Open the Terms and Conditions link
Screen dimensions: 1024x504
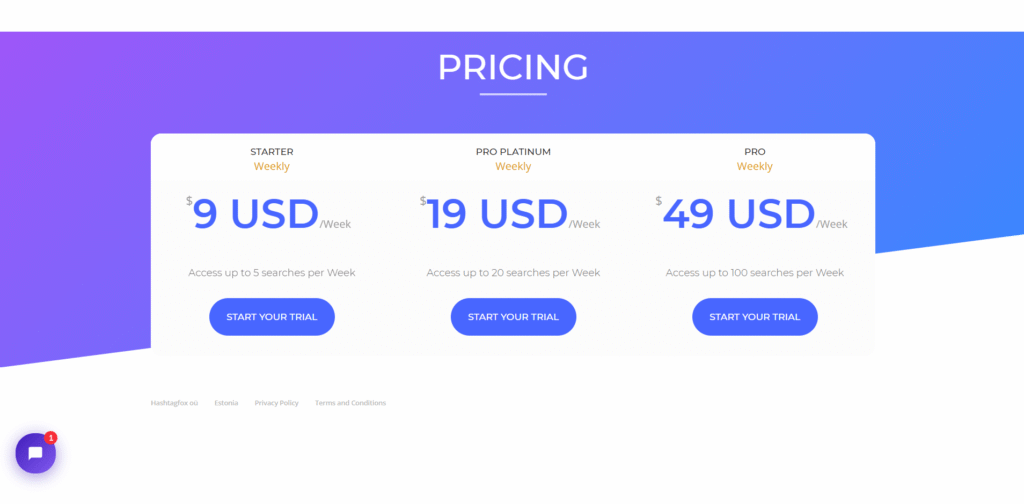(350, 403)
